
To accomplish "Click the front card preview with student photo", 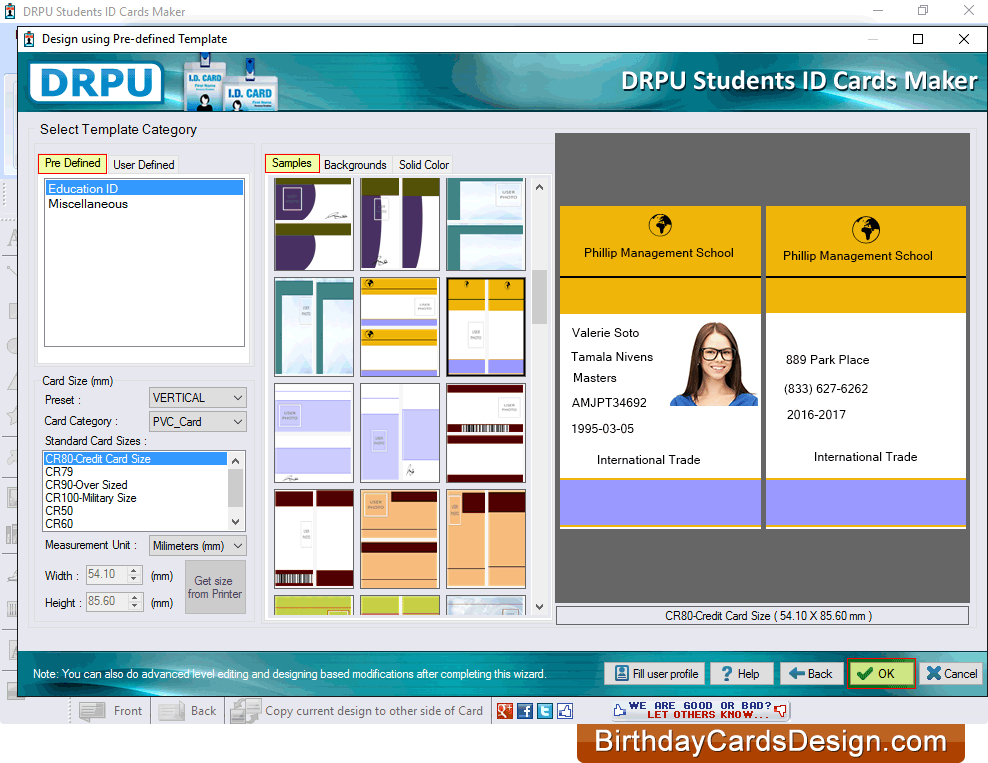I will click(x=660, y=367).
